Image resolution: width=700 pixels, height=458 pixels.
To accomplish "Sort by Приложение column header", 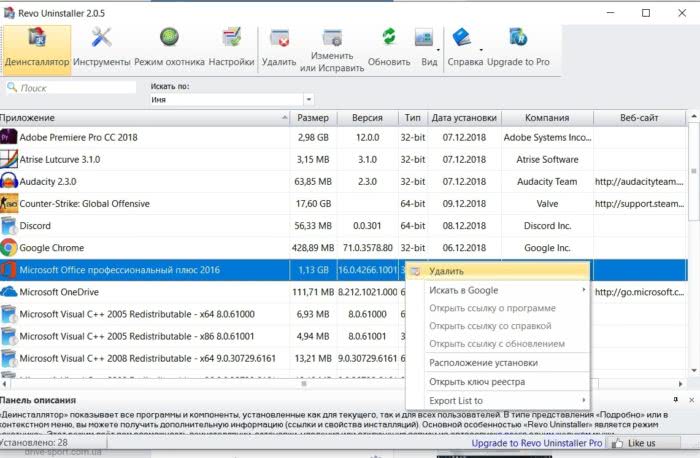I will [145, 118].
